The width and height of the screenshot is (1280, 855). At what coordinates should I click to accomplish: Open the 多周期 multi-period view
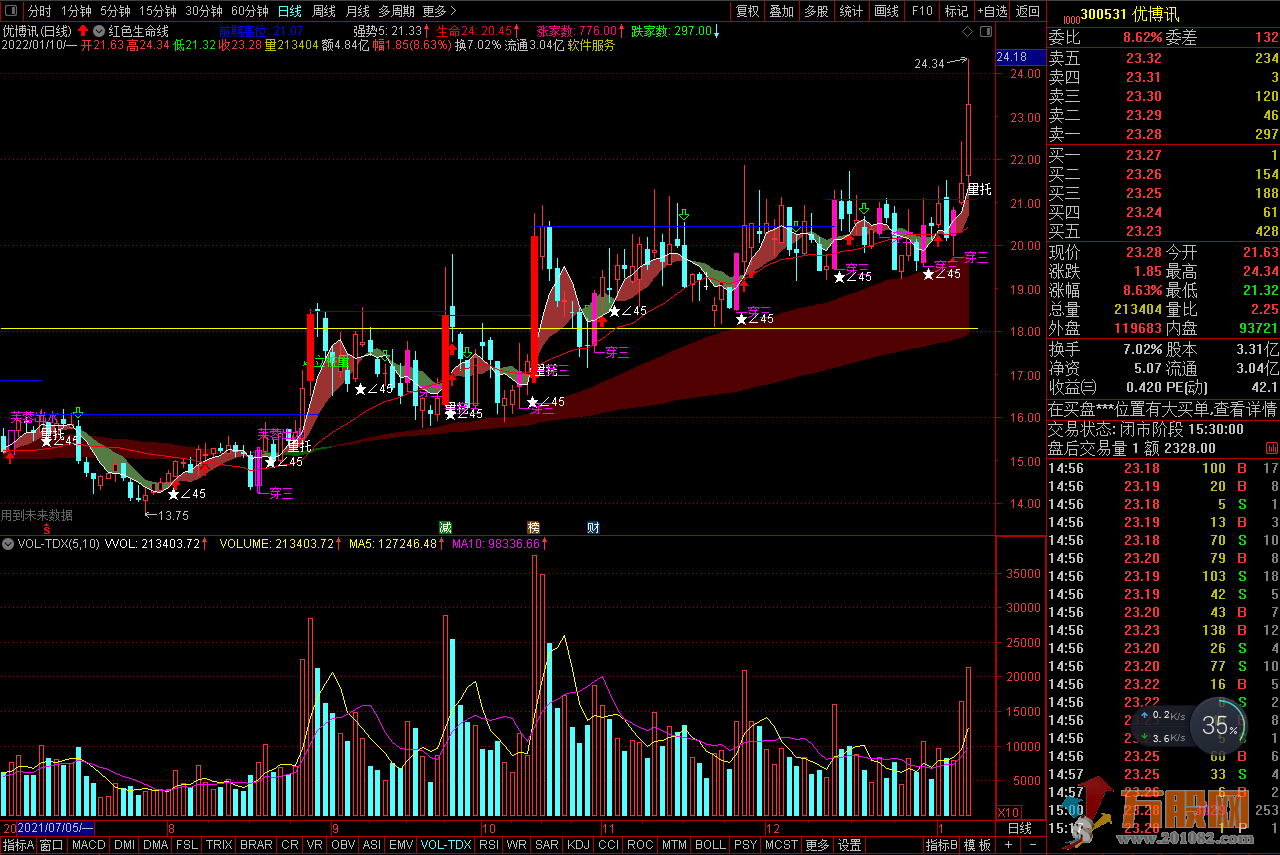pyautogui.click(x=396, y=11)
